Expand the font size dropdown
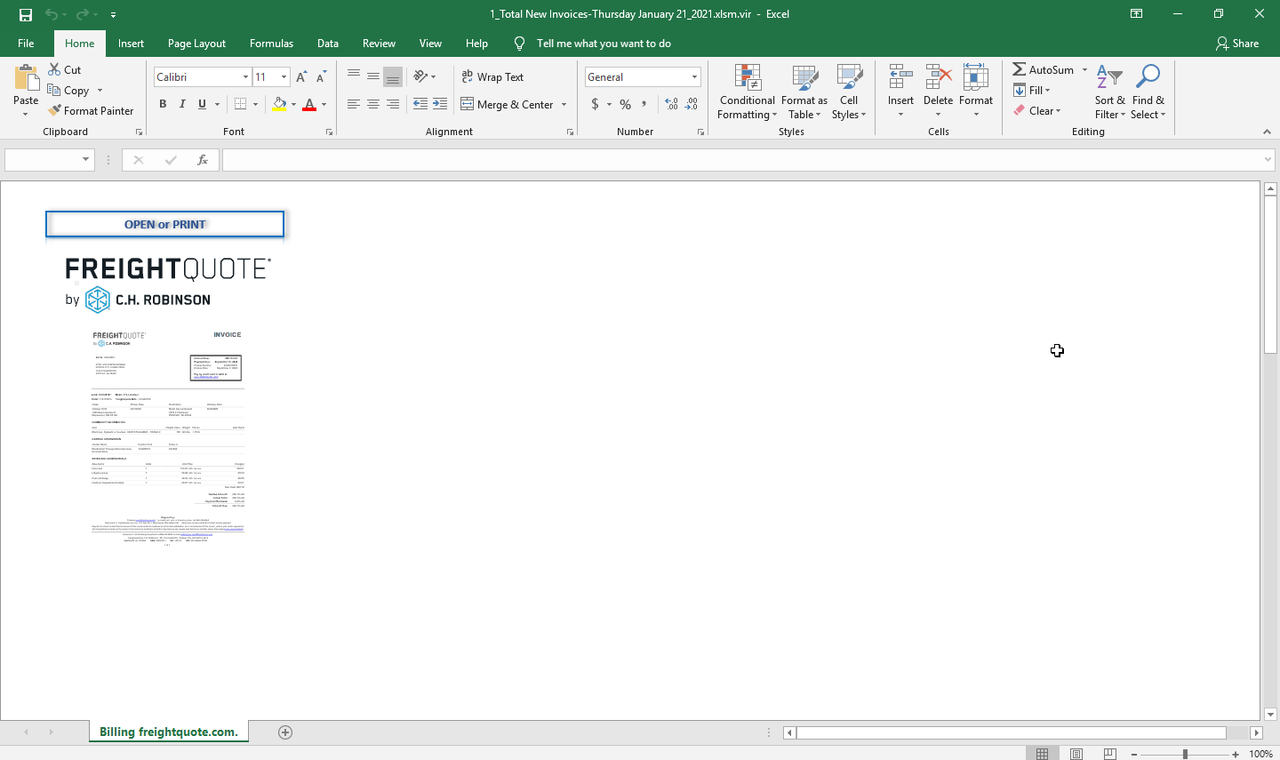 (x=284, y=77)
